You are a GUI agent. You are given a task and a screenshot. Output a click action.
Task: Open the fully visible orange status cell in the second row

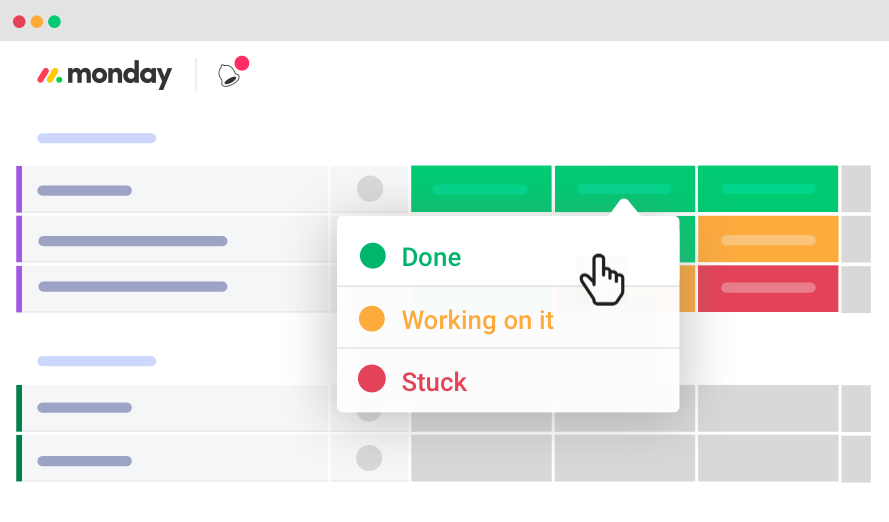tap(768, 240)
